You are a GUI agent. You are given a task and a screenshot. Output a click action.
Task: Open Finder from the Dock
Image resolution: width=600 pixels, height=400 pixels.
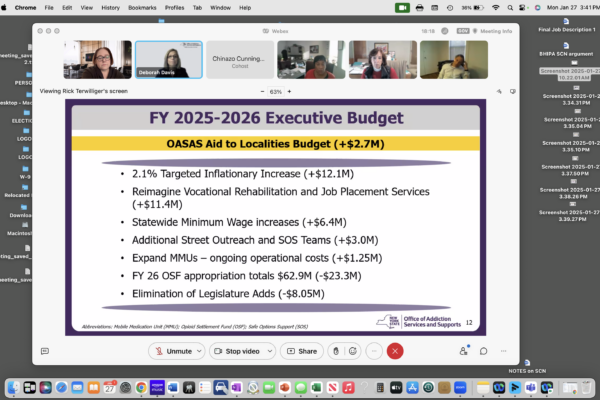[x=14, y=388]
